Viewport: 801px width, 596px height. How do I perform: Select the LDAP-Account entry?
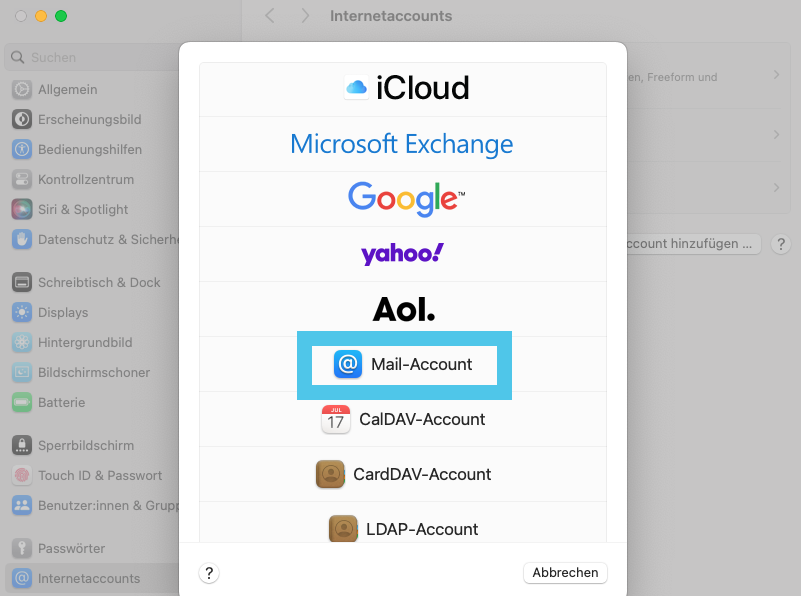(x=403, y=522)
